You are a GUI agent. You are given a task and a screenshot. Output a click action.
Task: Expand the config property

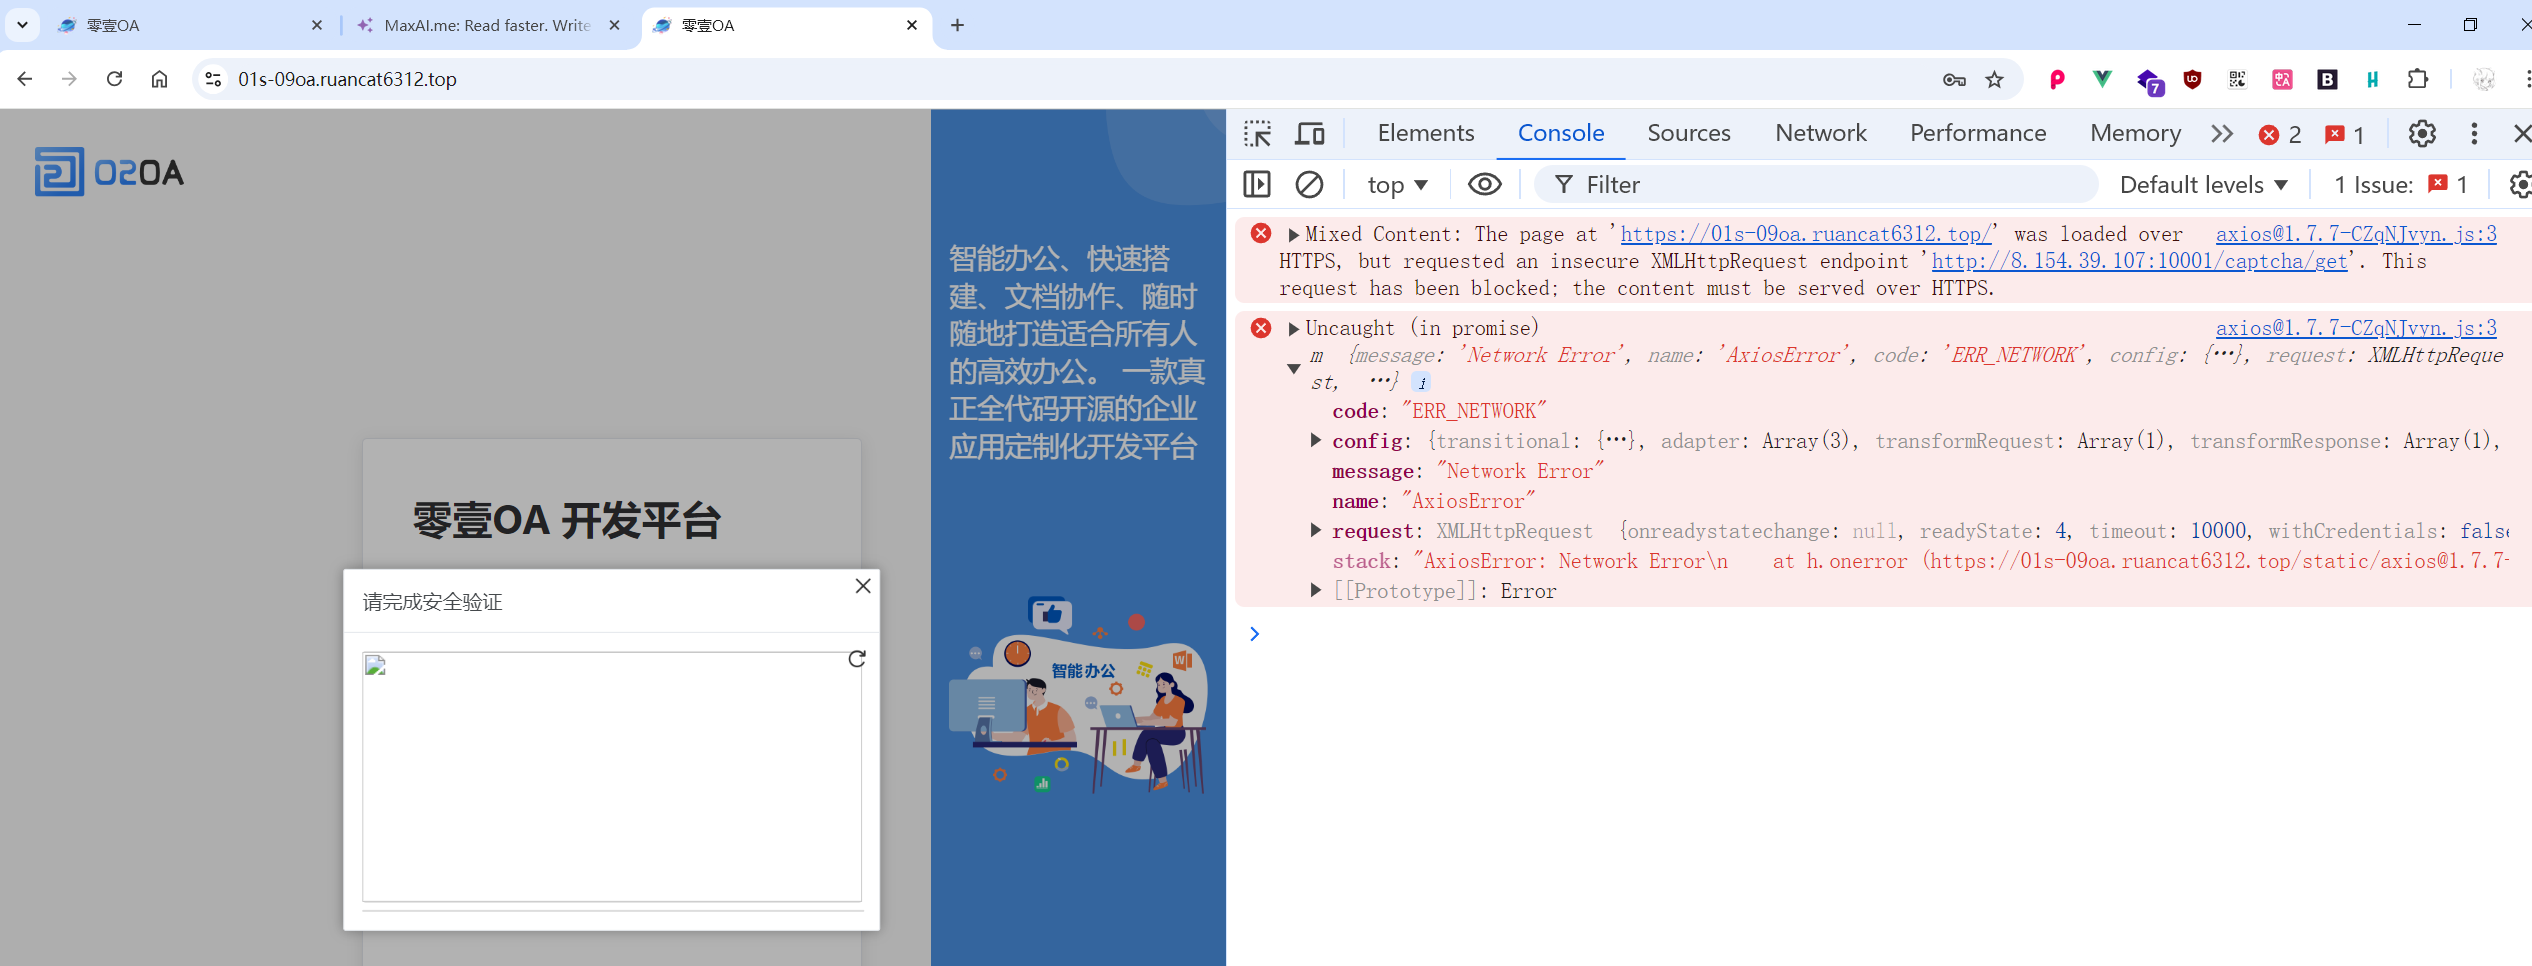coord(1315,440)
